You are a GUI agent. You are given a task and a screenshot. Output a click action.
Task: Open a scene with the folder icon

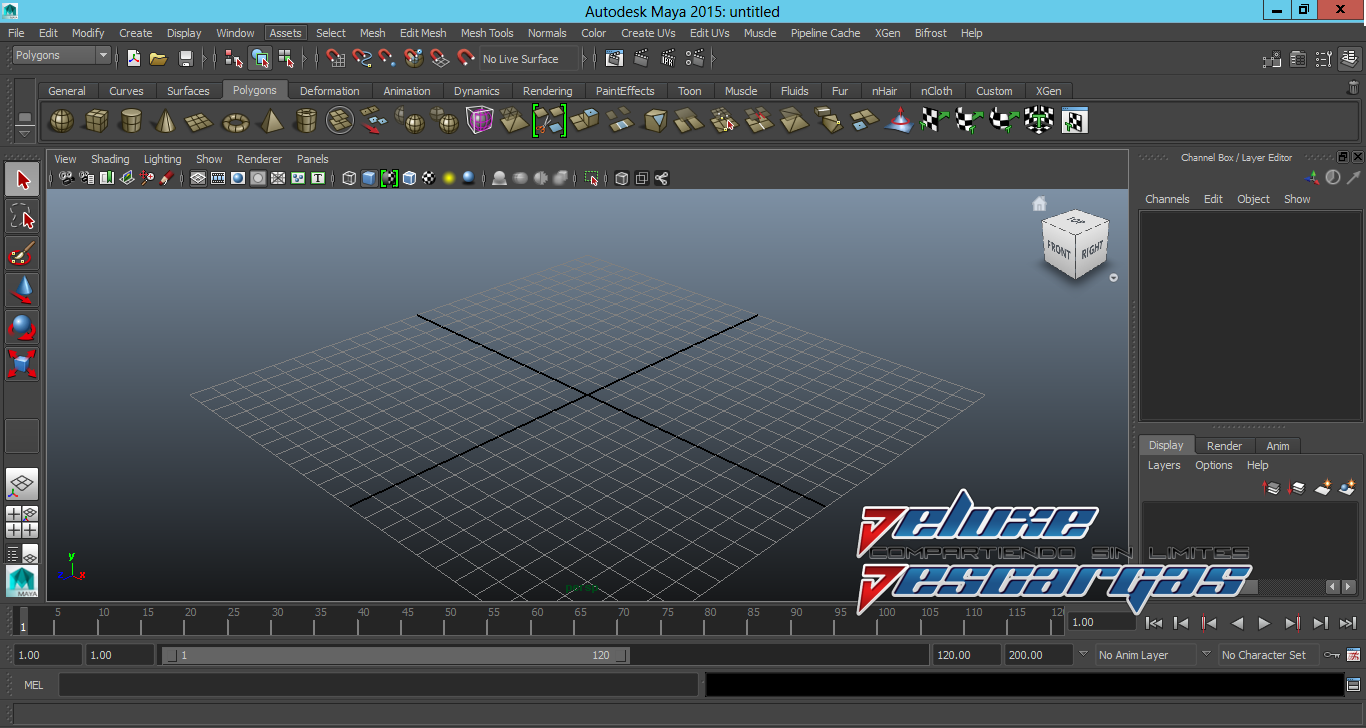(158, 59)
